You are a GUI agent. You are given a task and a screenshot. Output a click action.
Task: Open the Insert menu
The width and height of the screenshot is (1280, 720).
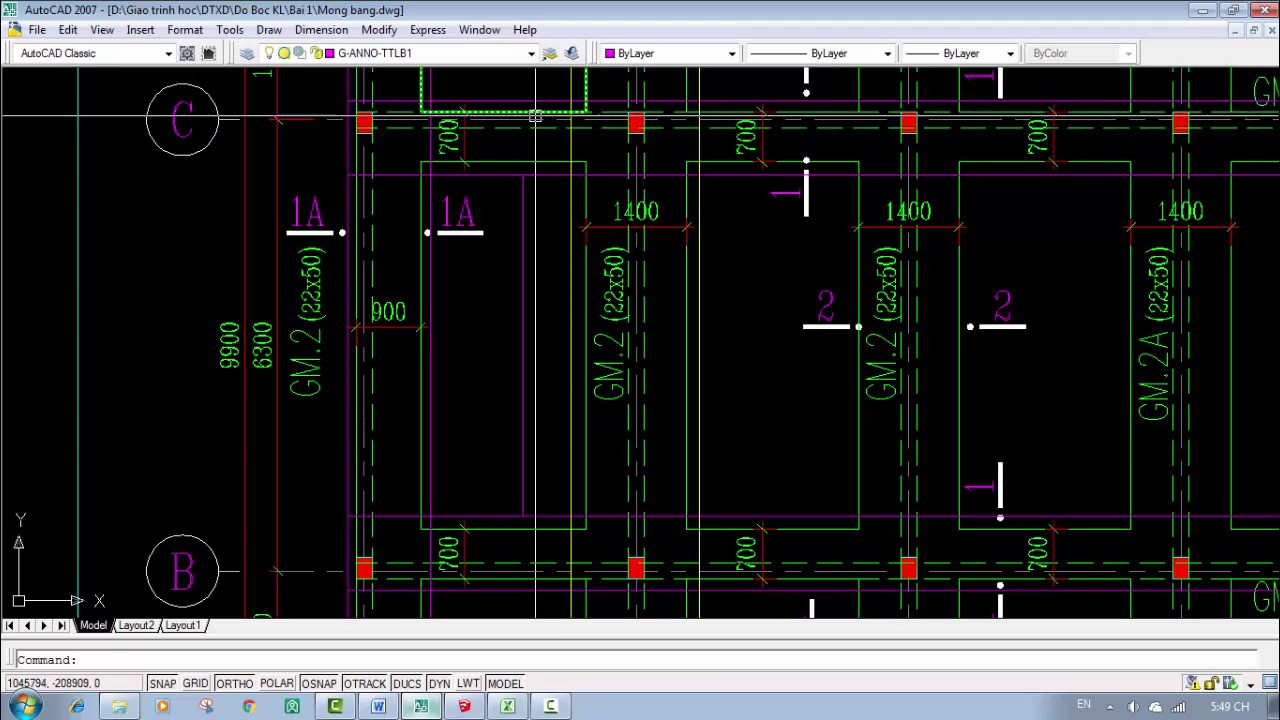pyautogui.click(x=140, y=30)
